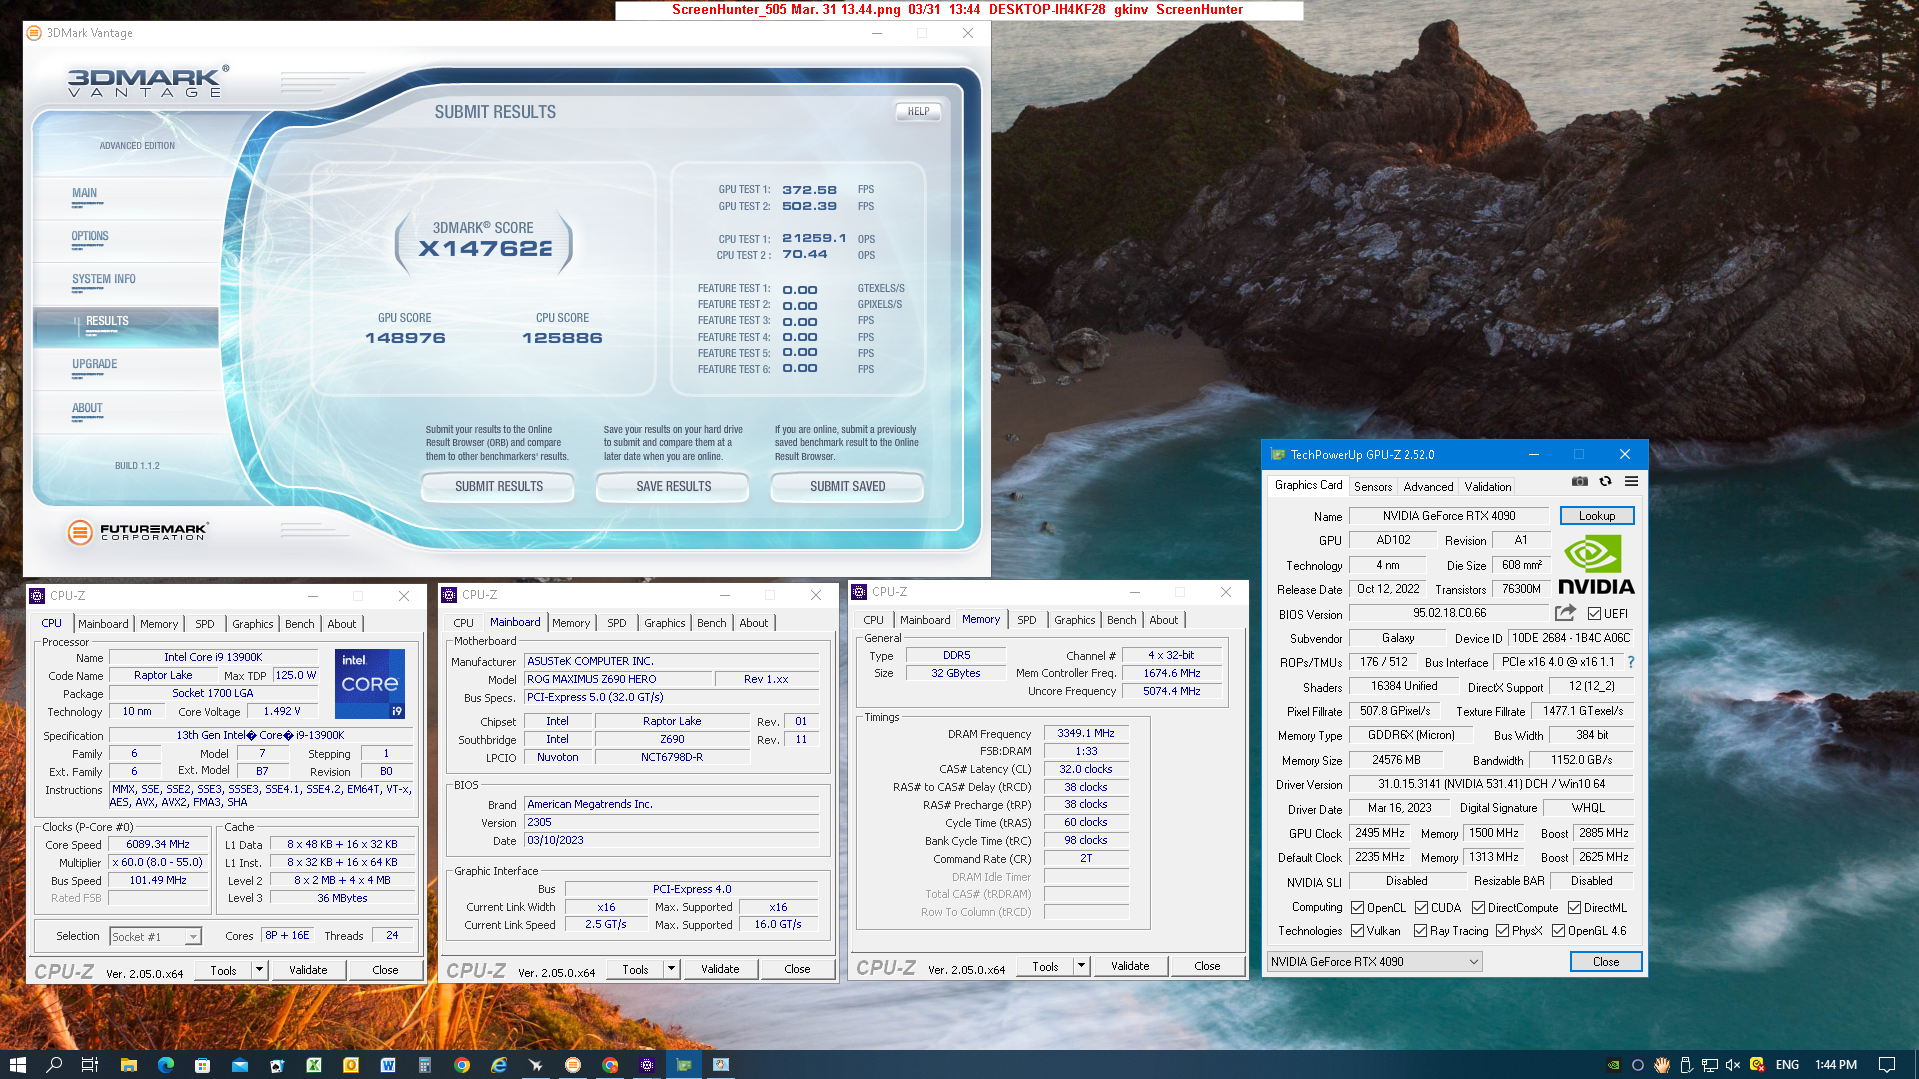Click the Tools button in CPU-Z CPU window
Image resolution: width=1919 pixels, height=1079 pixels.
pos(223,970)
